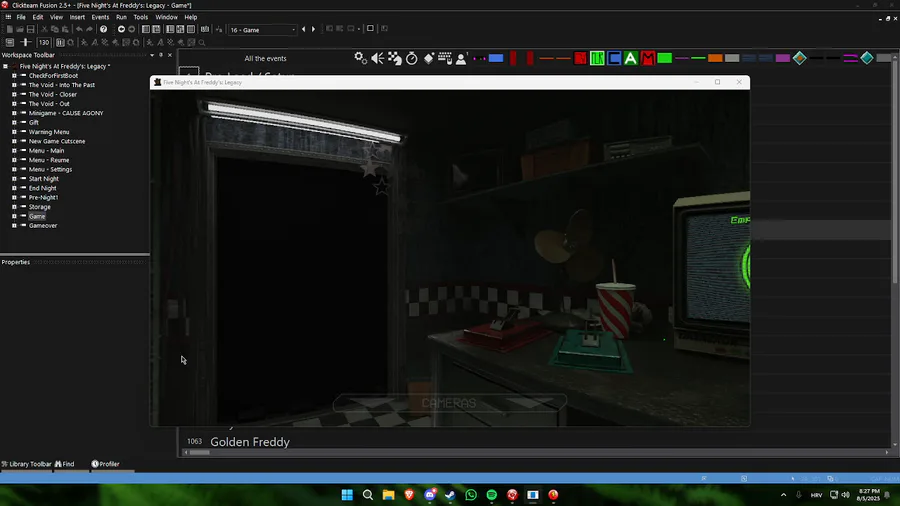
Task: Go to next frame arrow
Action: (313, 29)
